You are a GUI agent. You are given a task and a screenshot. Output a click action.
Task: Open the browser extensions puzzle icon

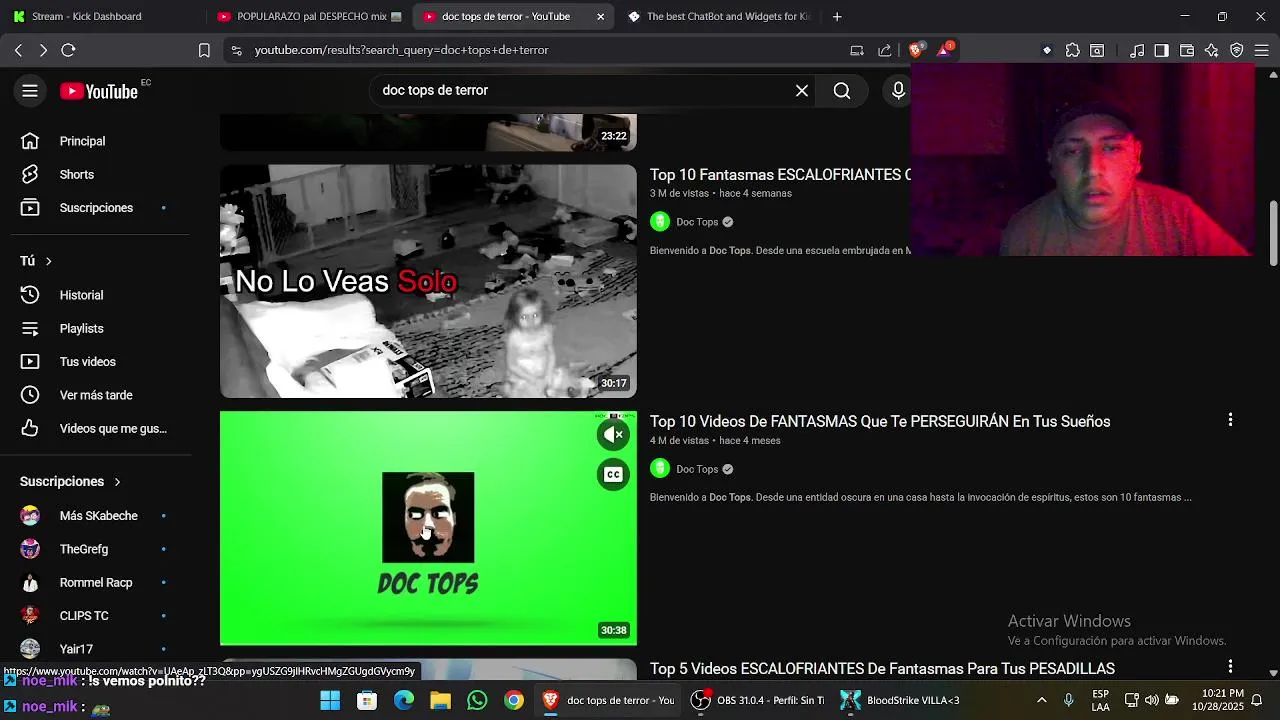pos(1073,50)
